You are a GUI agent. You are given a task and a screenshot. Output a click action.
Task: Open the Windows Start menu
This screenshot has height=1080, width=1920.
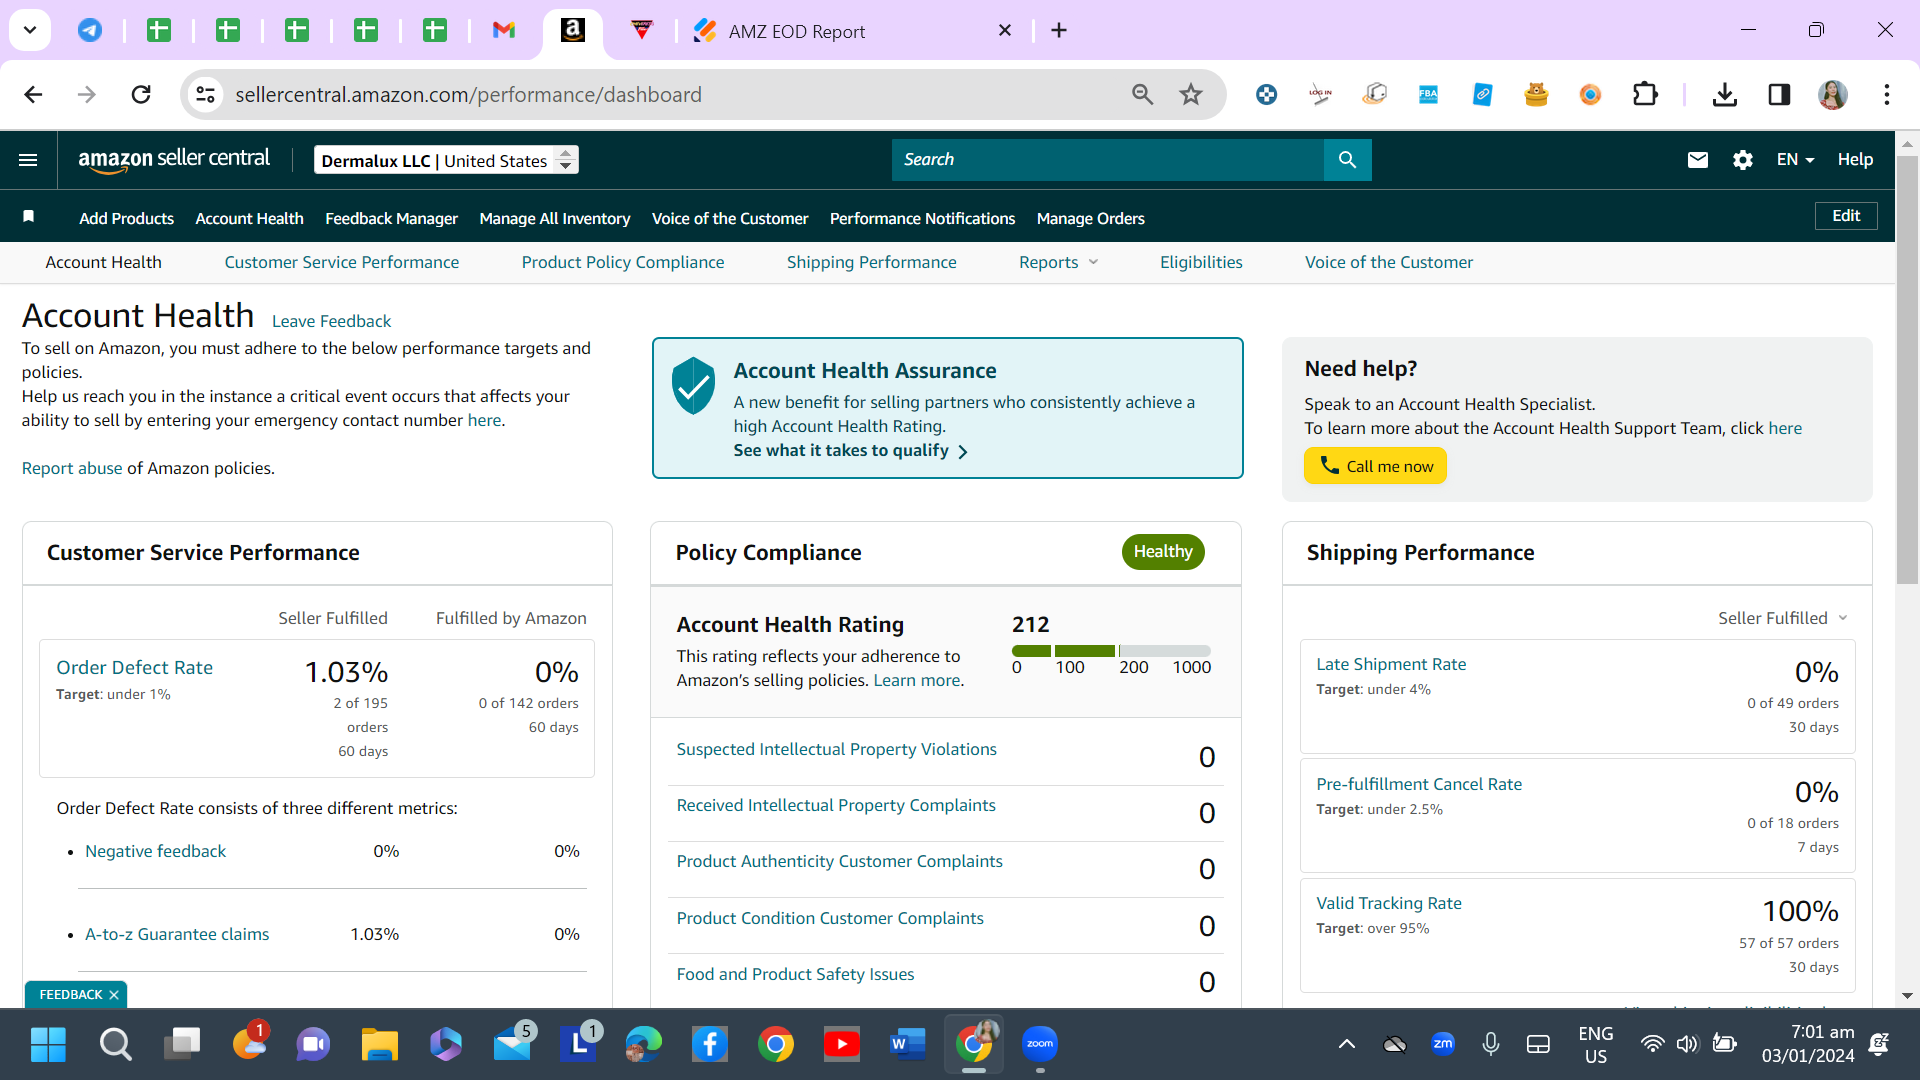coord(48,1044)
